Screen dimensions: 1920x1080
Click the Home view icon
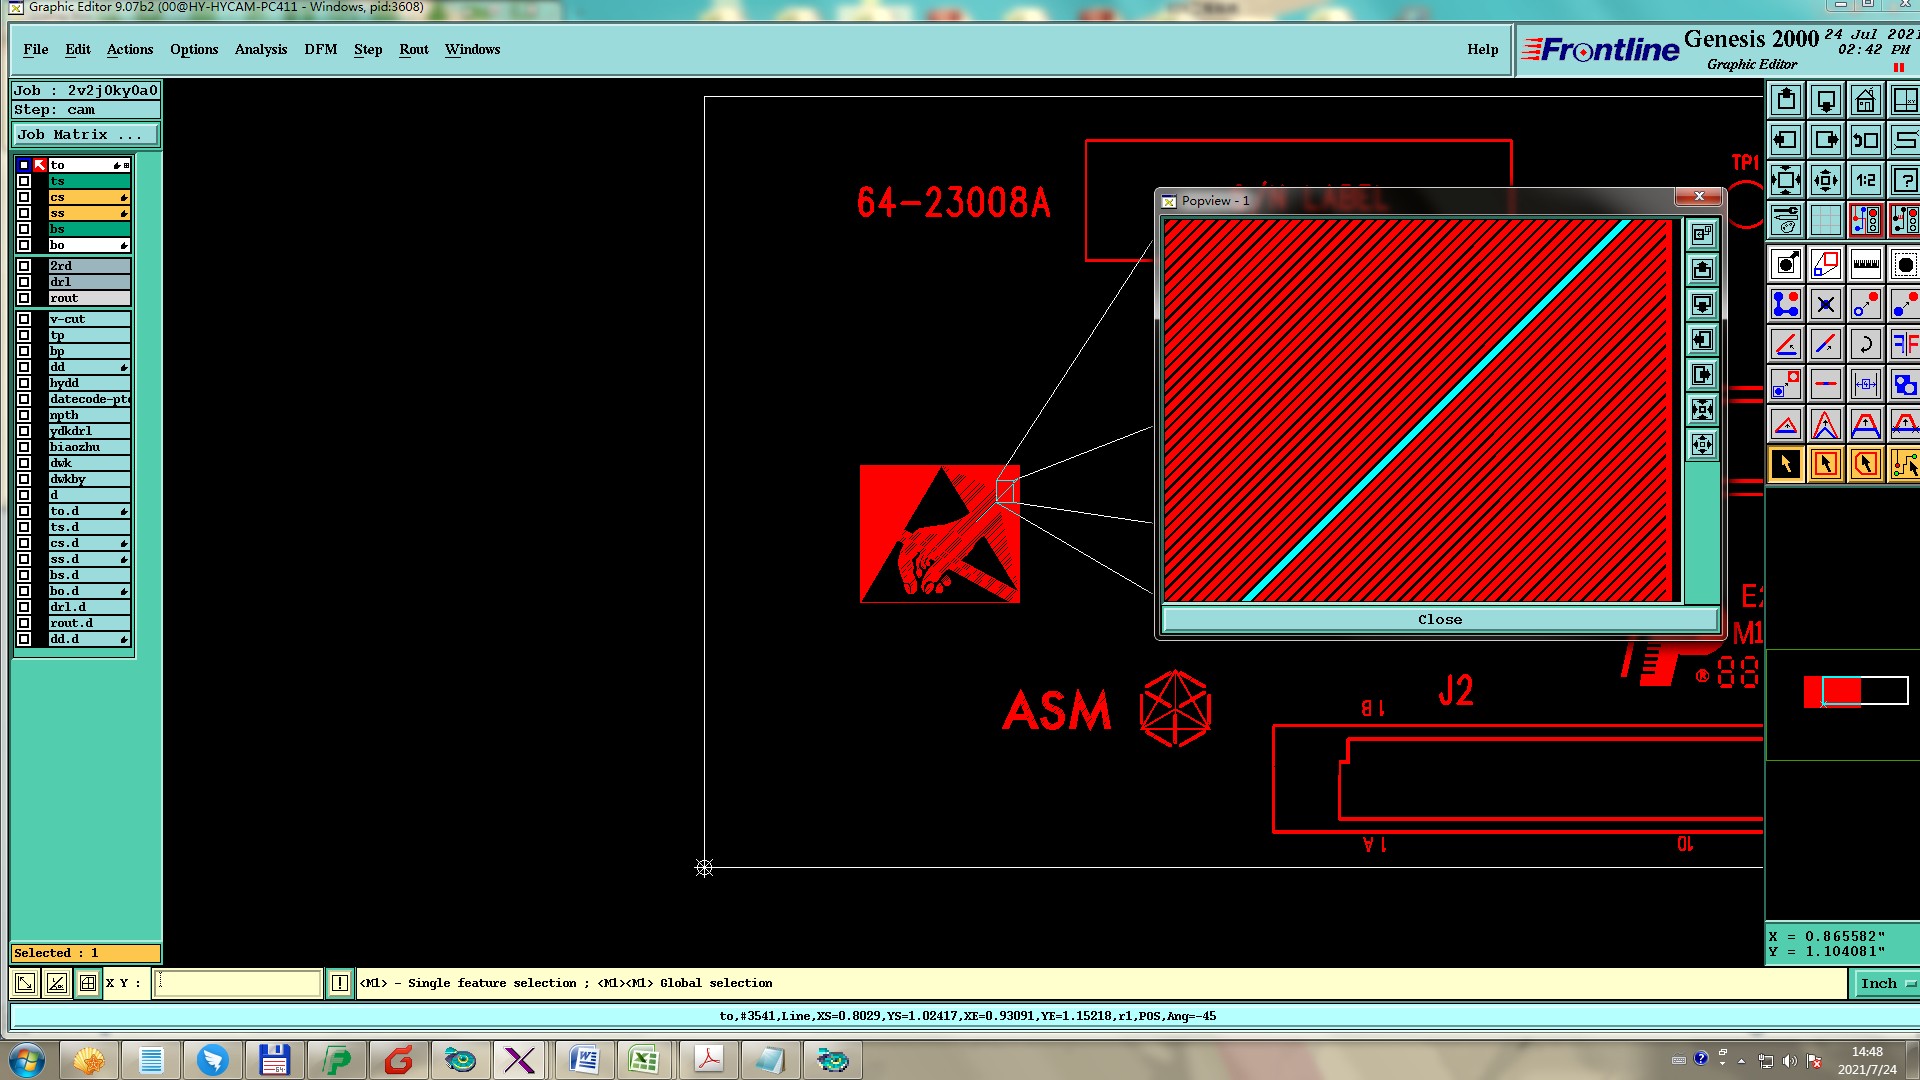click(1865, 101)
